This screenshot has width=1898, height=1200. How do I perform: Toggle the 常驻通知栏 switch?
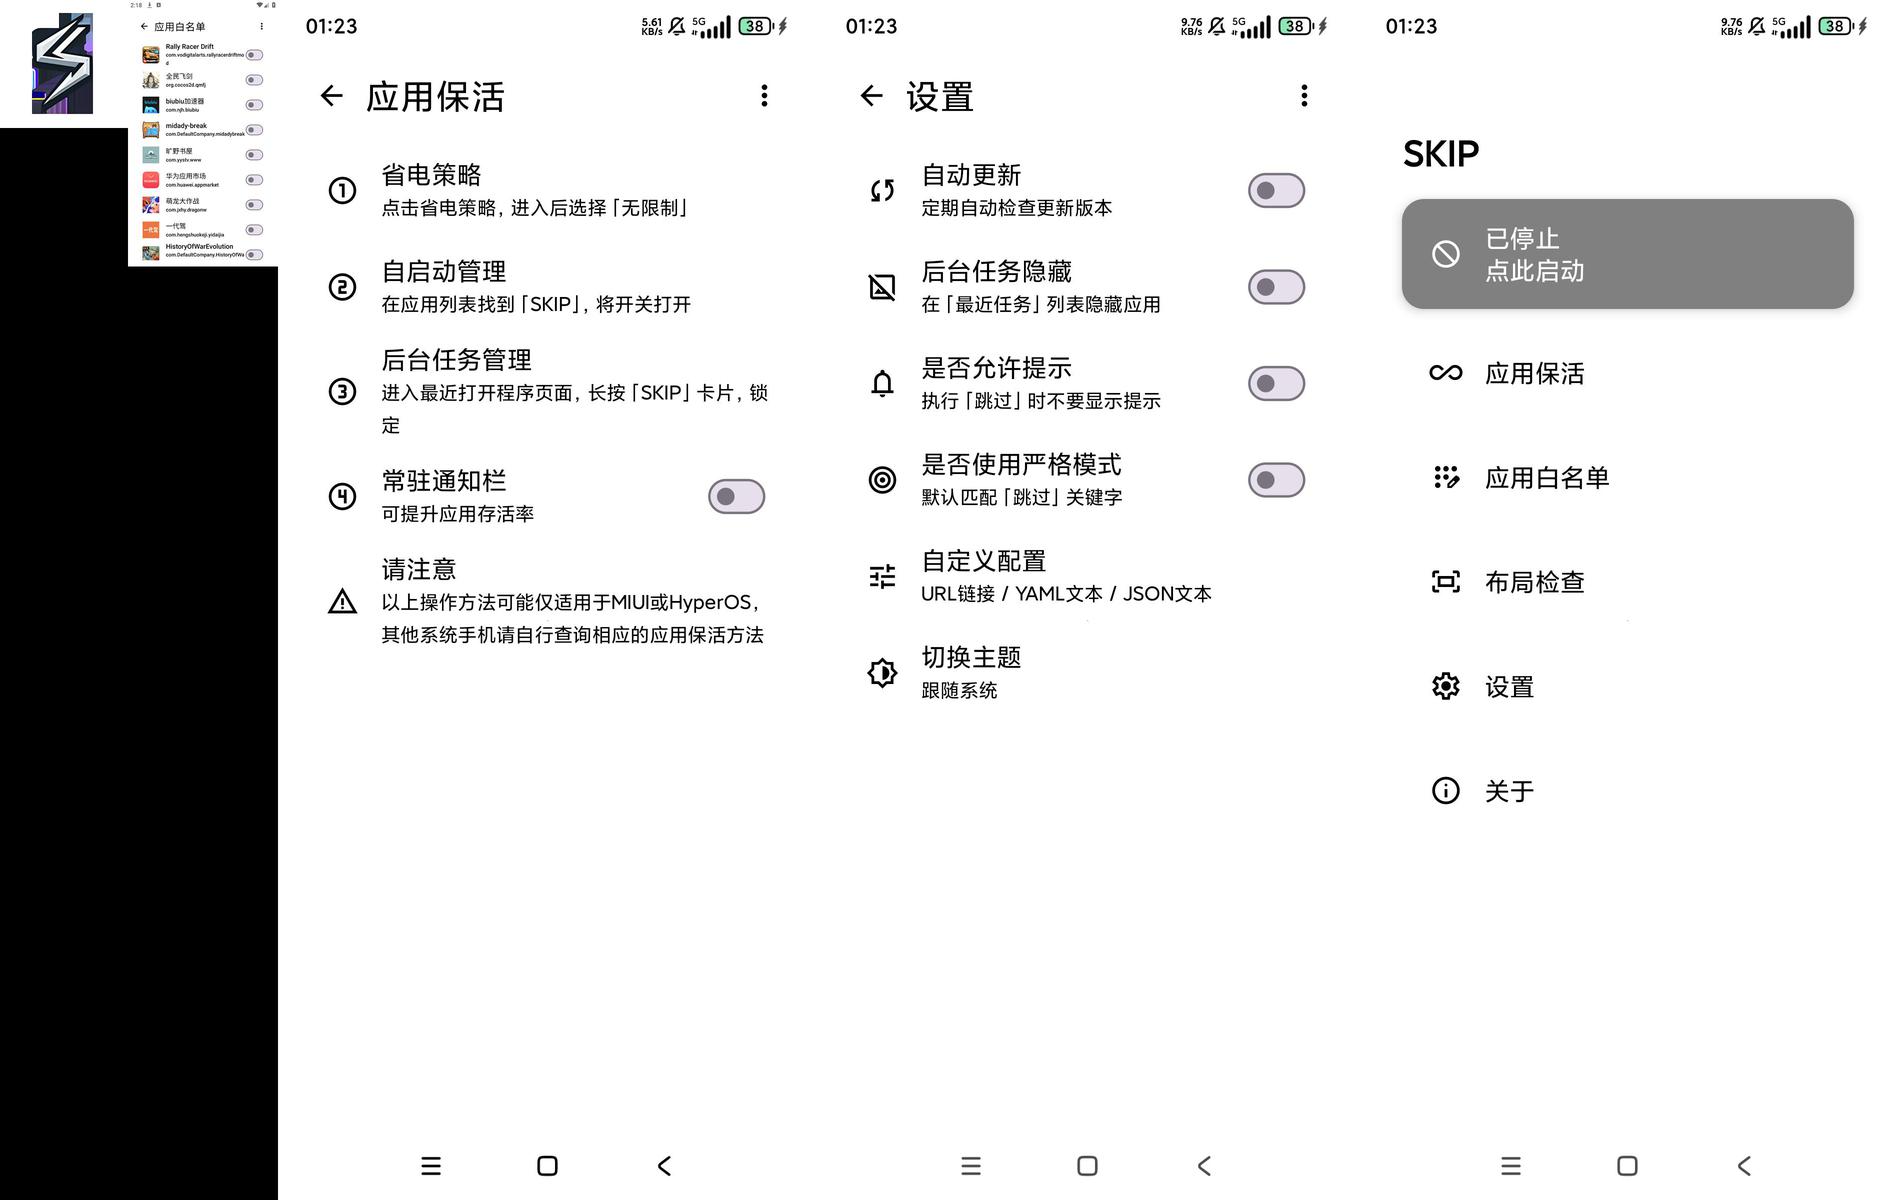pyautogui.click(x=736, y=497)
